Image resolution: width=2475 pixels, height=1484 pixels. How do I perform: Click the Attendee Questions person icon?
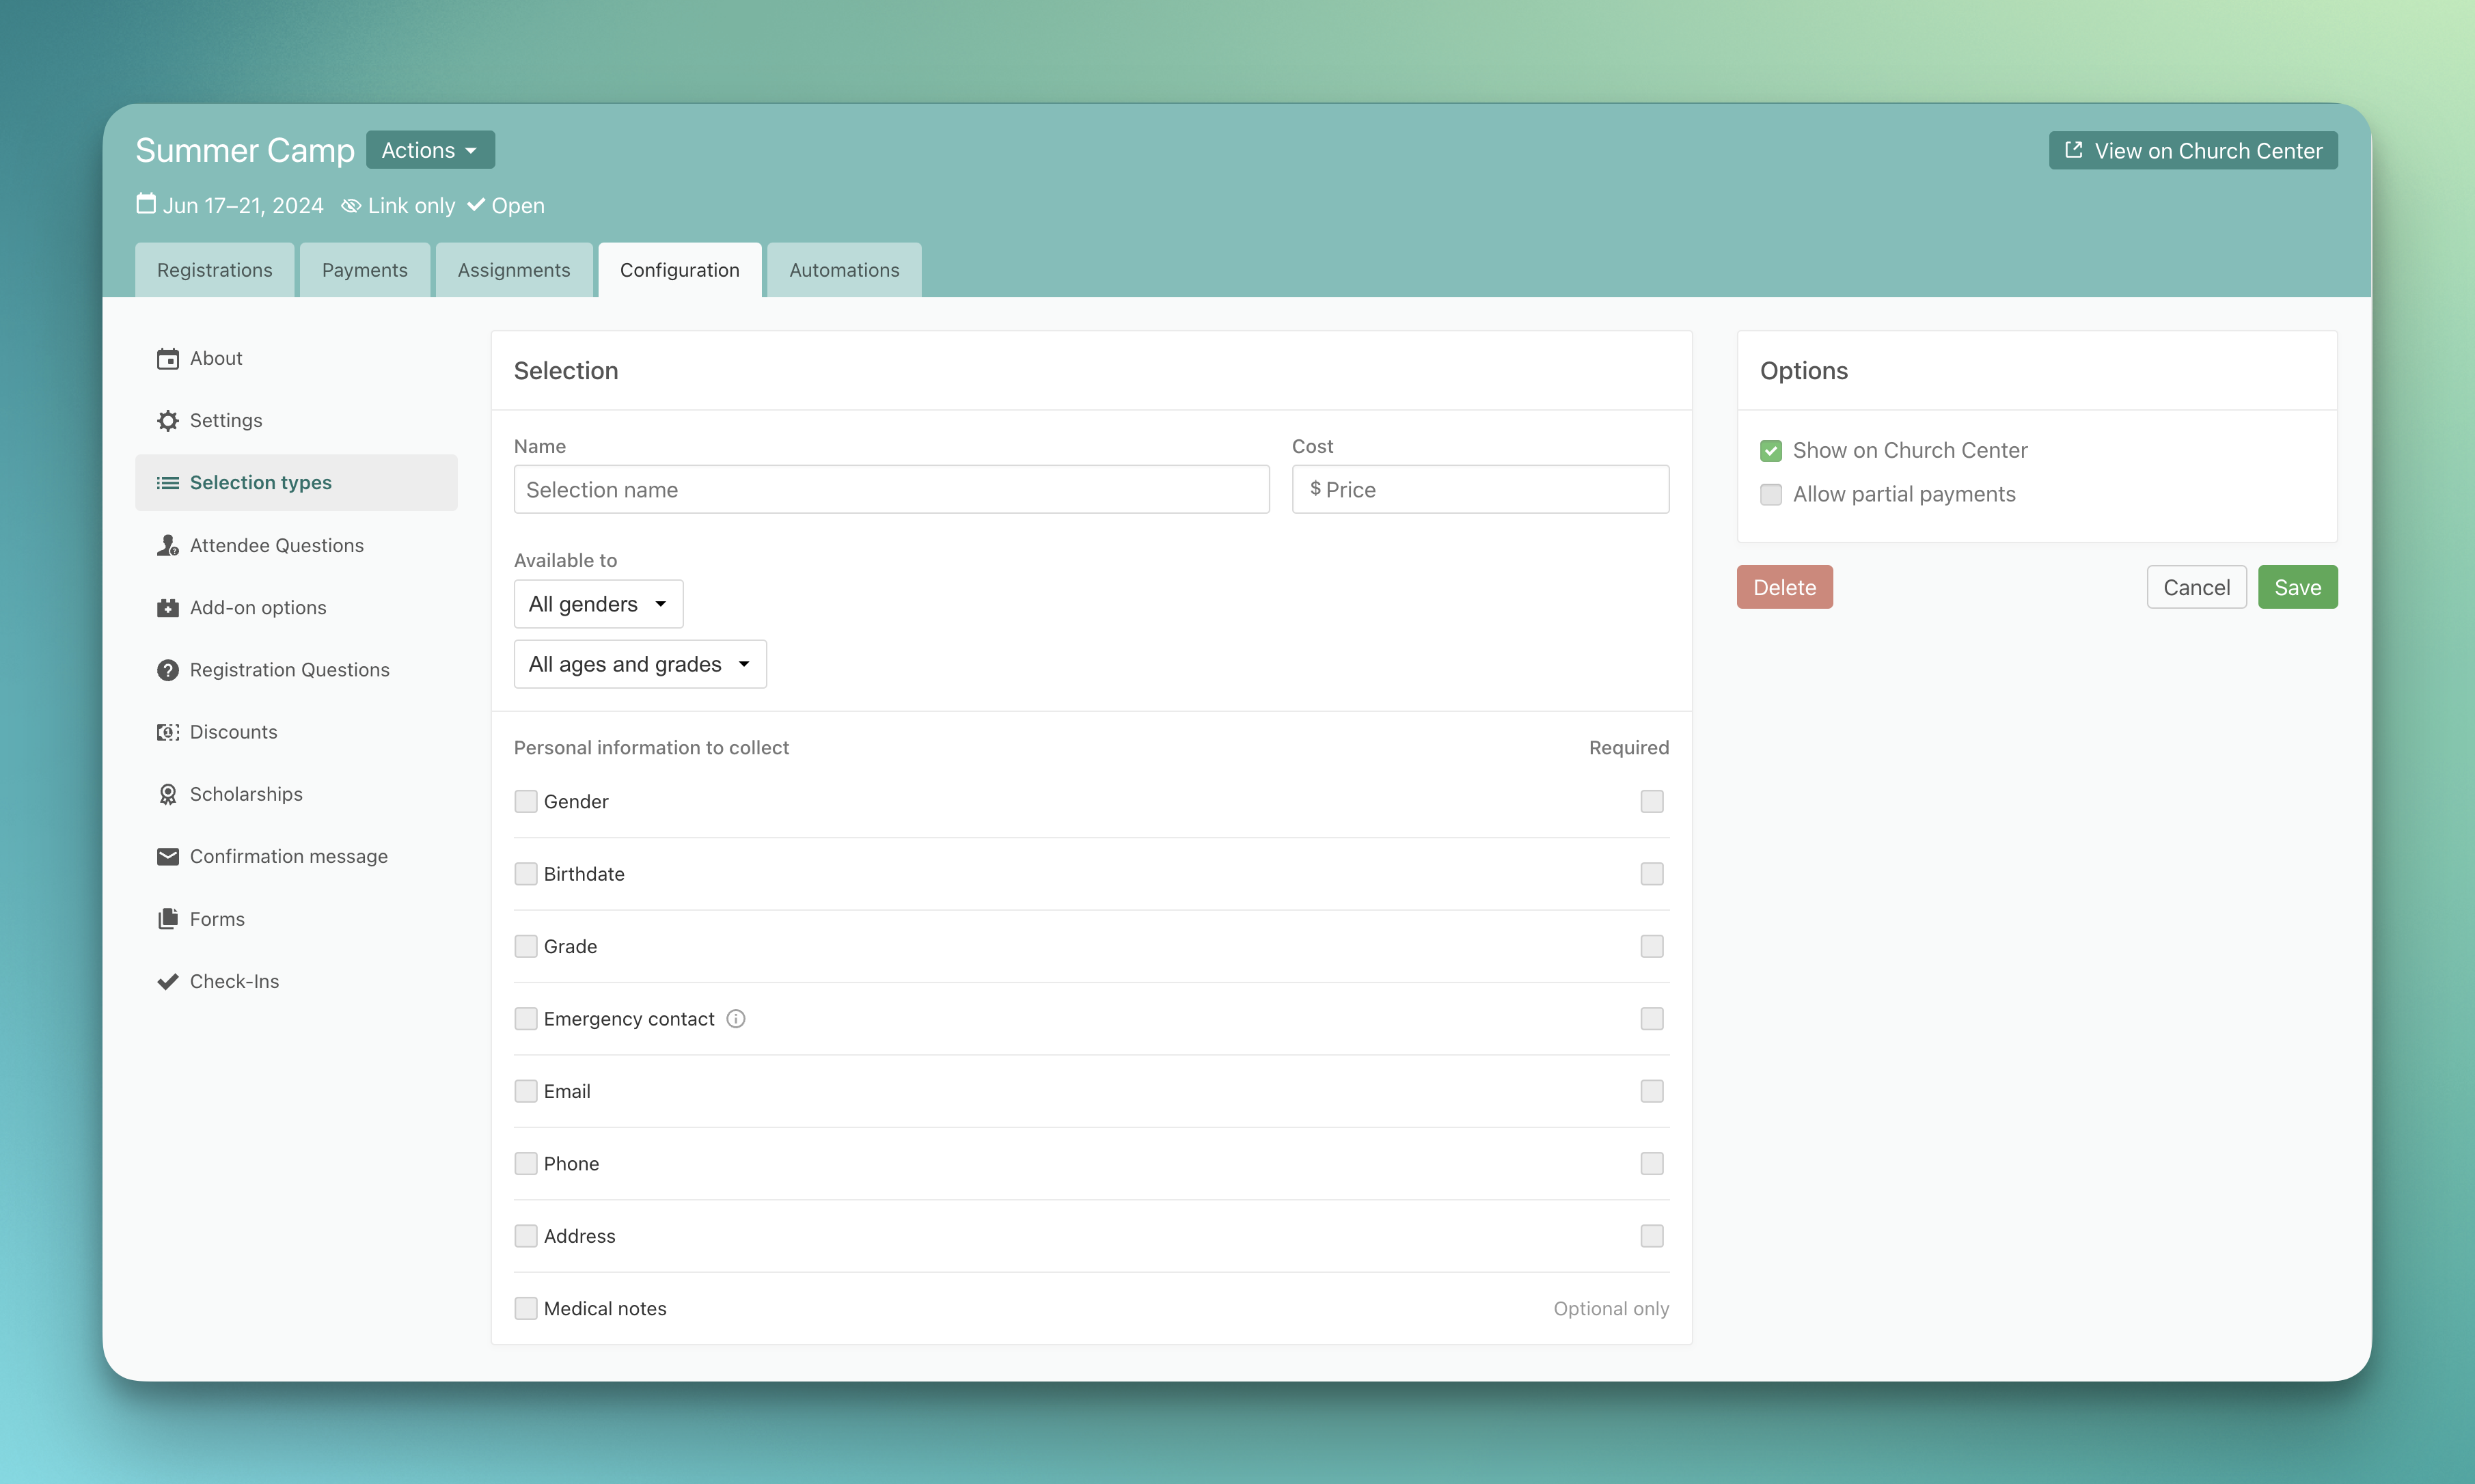(x=167, y=546)
